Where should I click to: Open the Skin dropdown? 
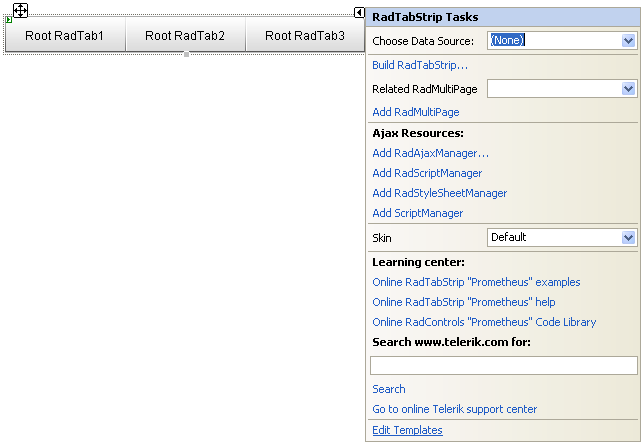pos(628,237)
